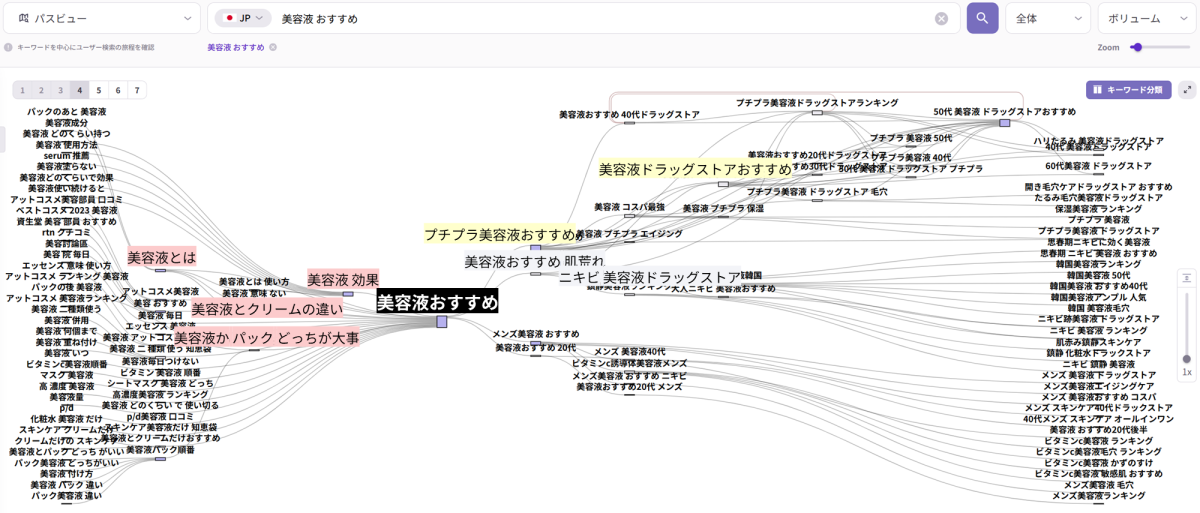This screenshot has width=1200, height=513.
Task: Switch to step tab 2
Action: (41, 90)
